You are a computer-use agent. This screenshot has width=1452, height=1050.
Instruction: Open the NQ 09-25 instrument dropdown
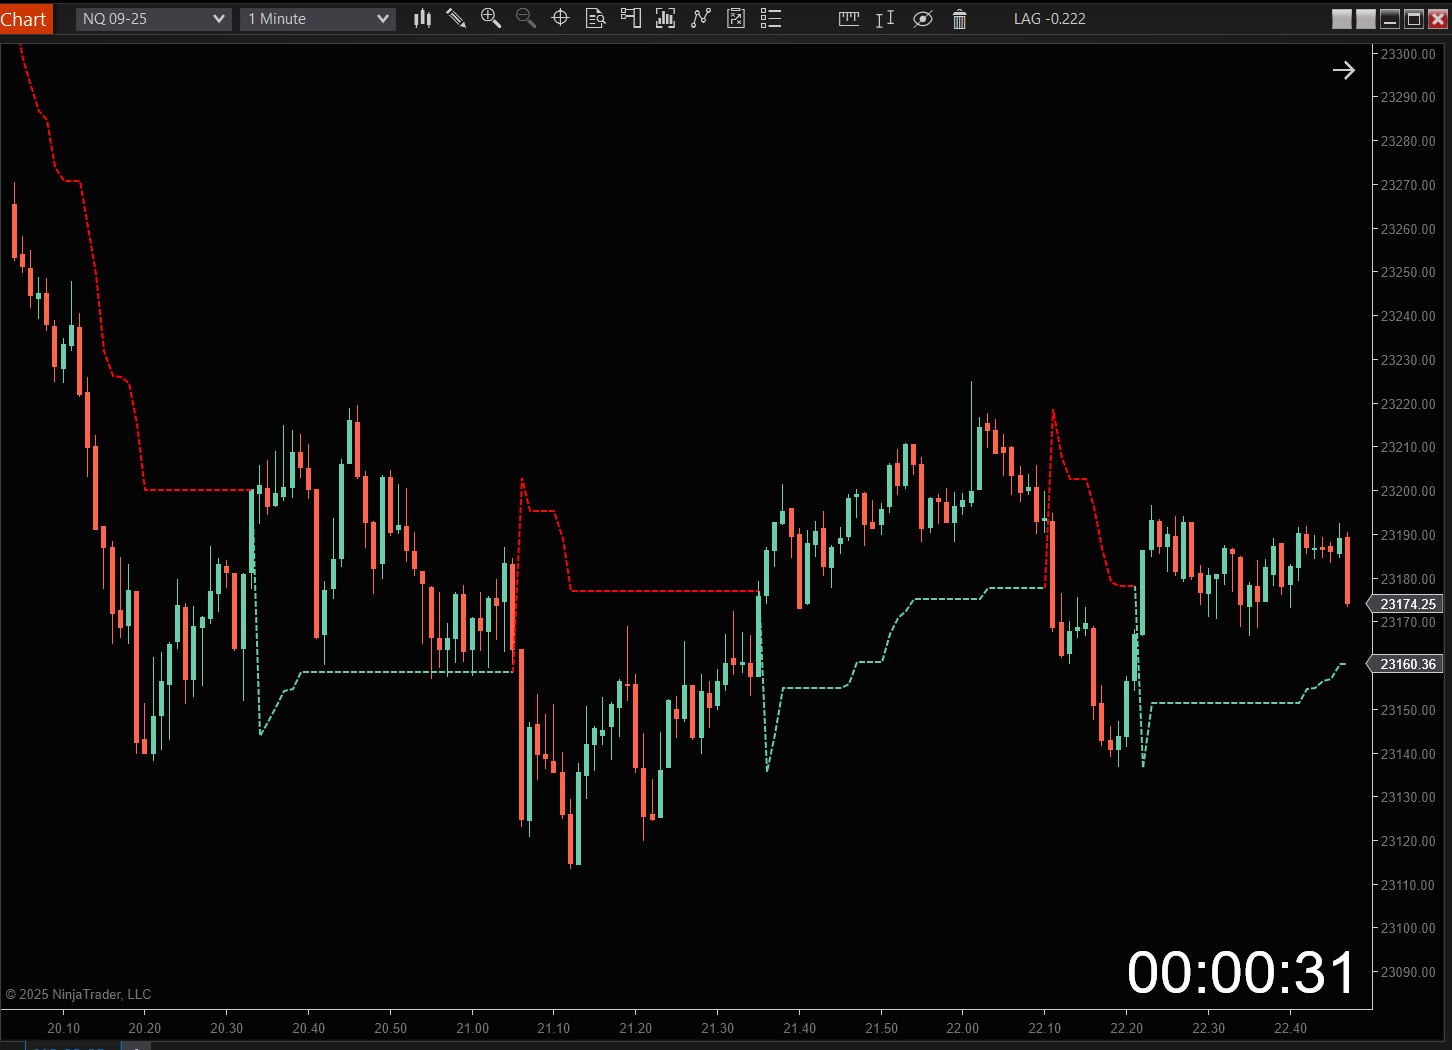click(152, 18)
